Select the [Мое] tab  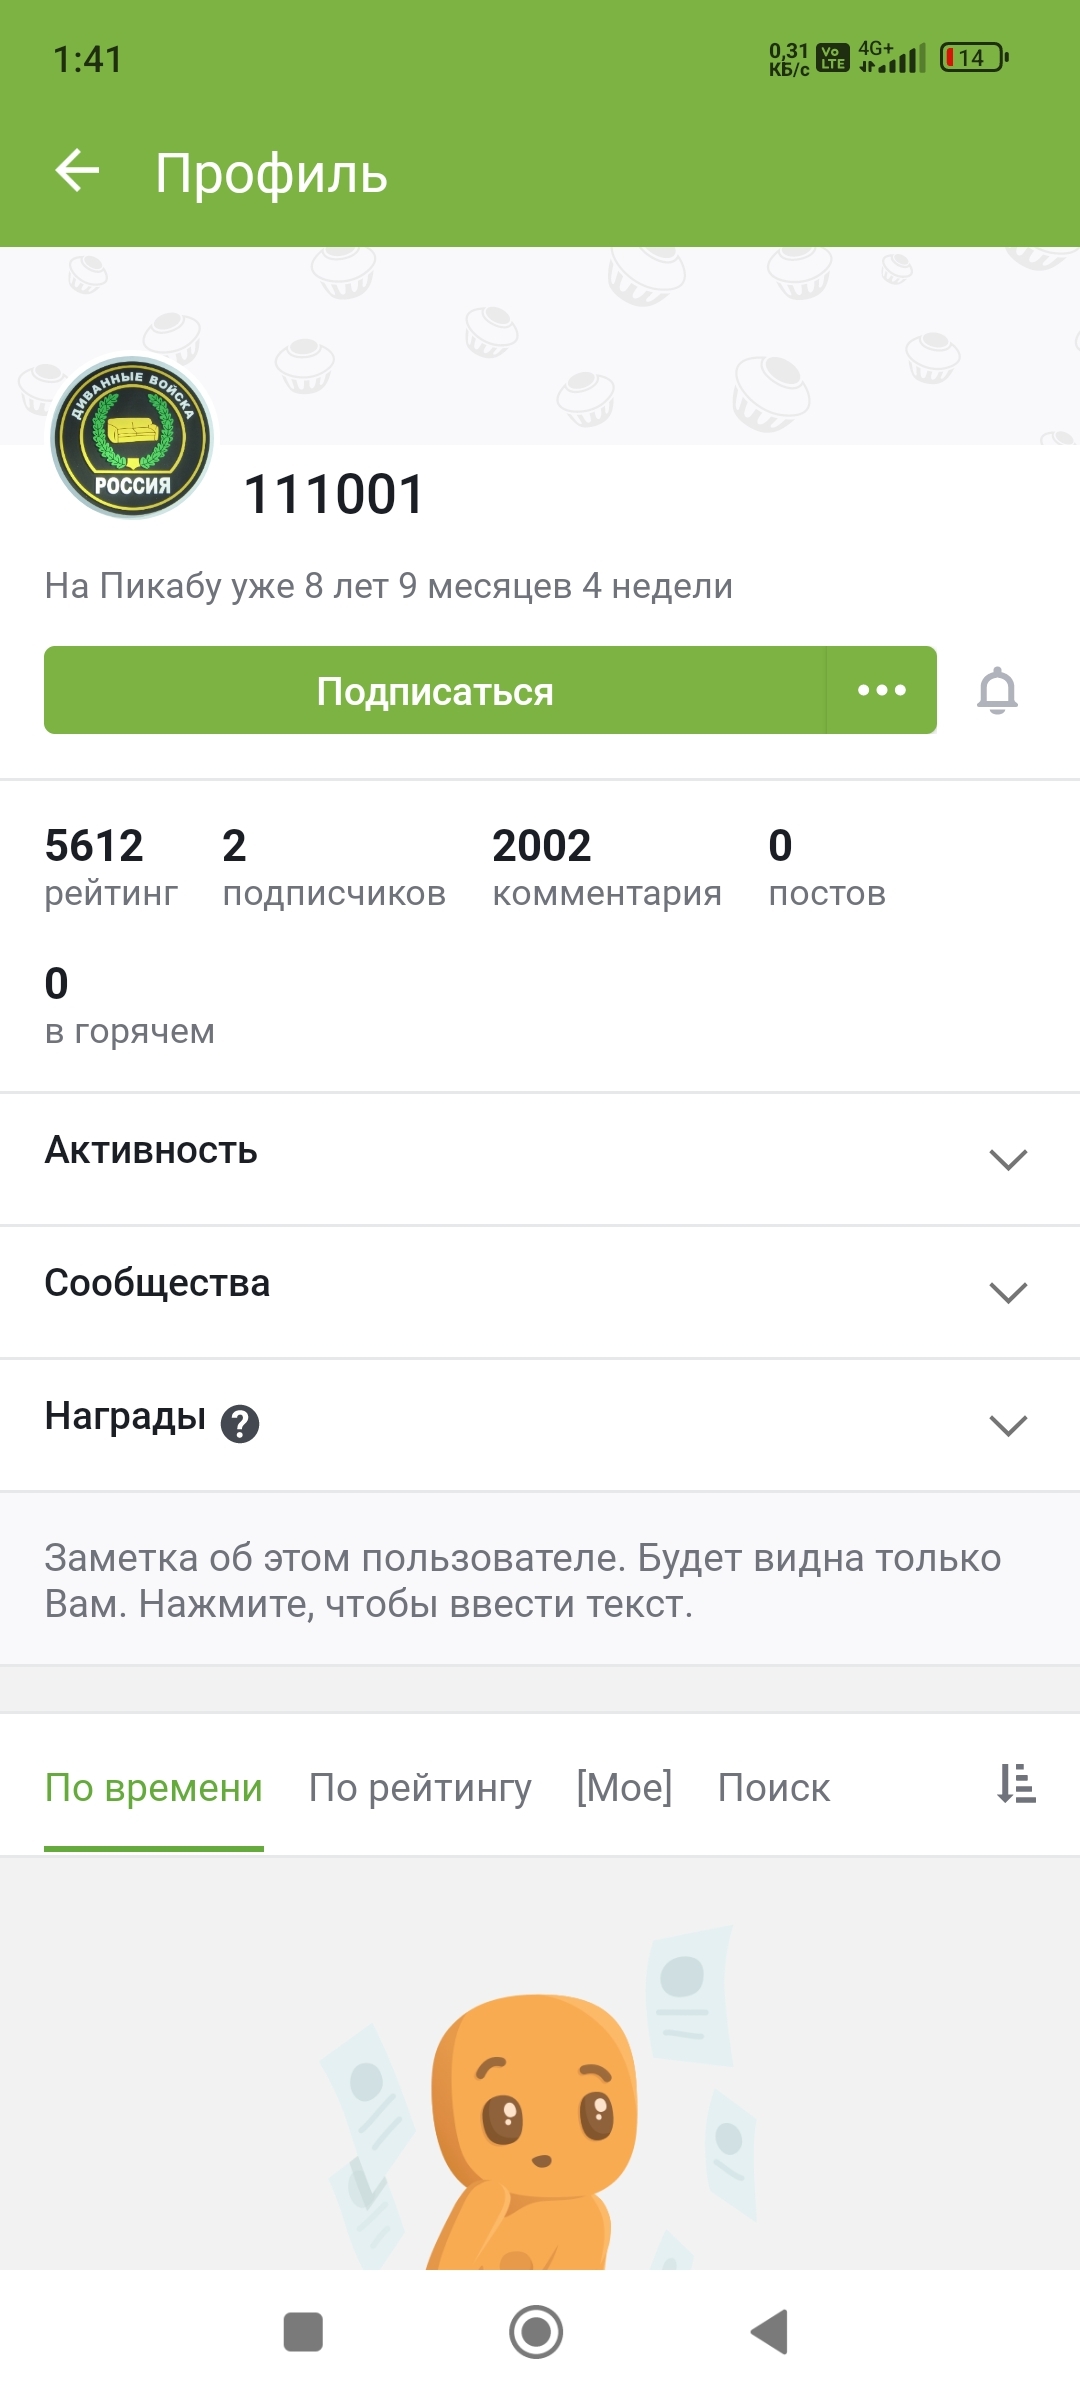[x=624, y=1788]
